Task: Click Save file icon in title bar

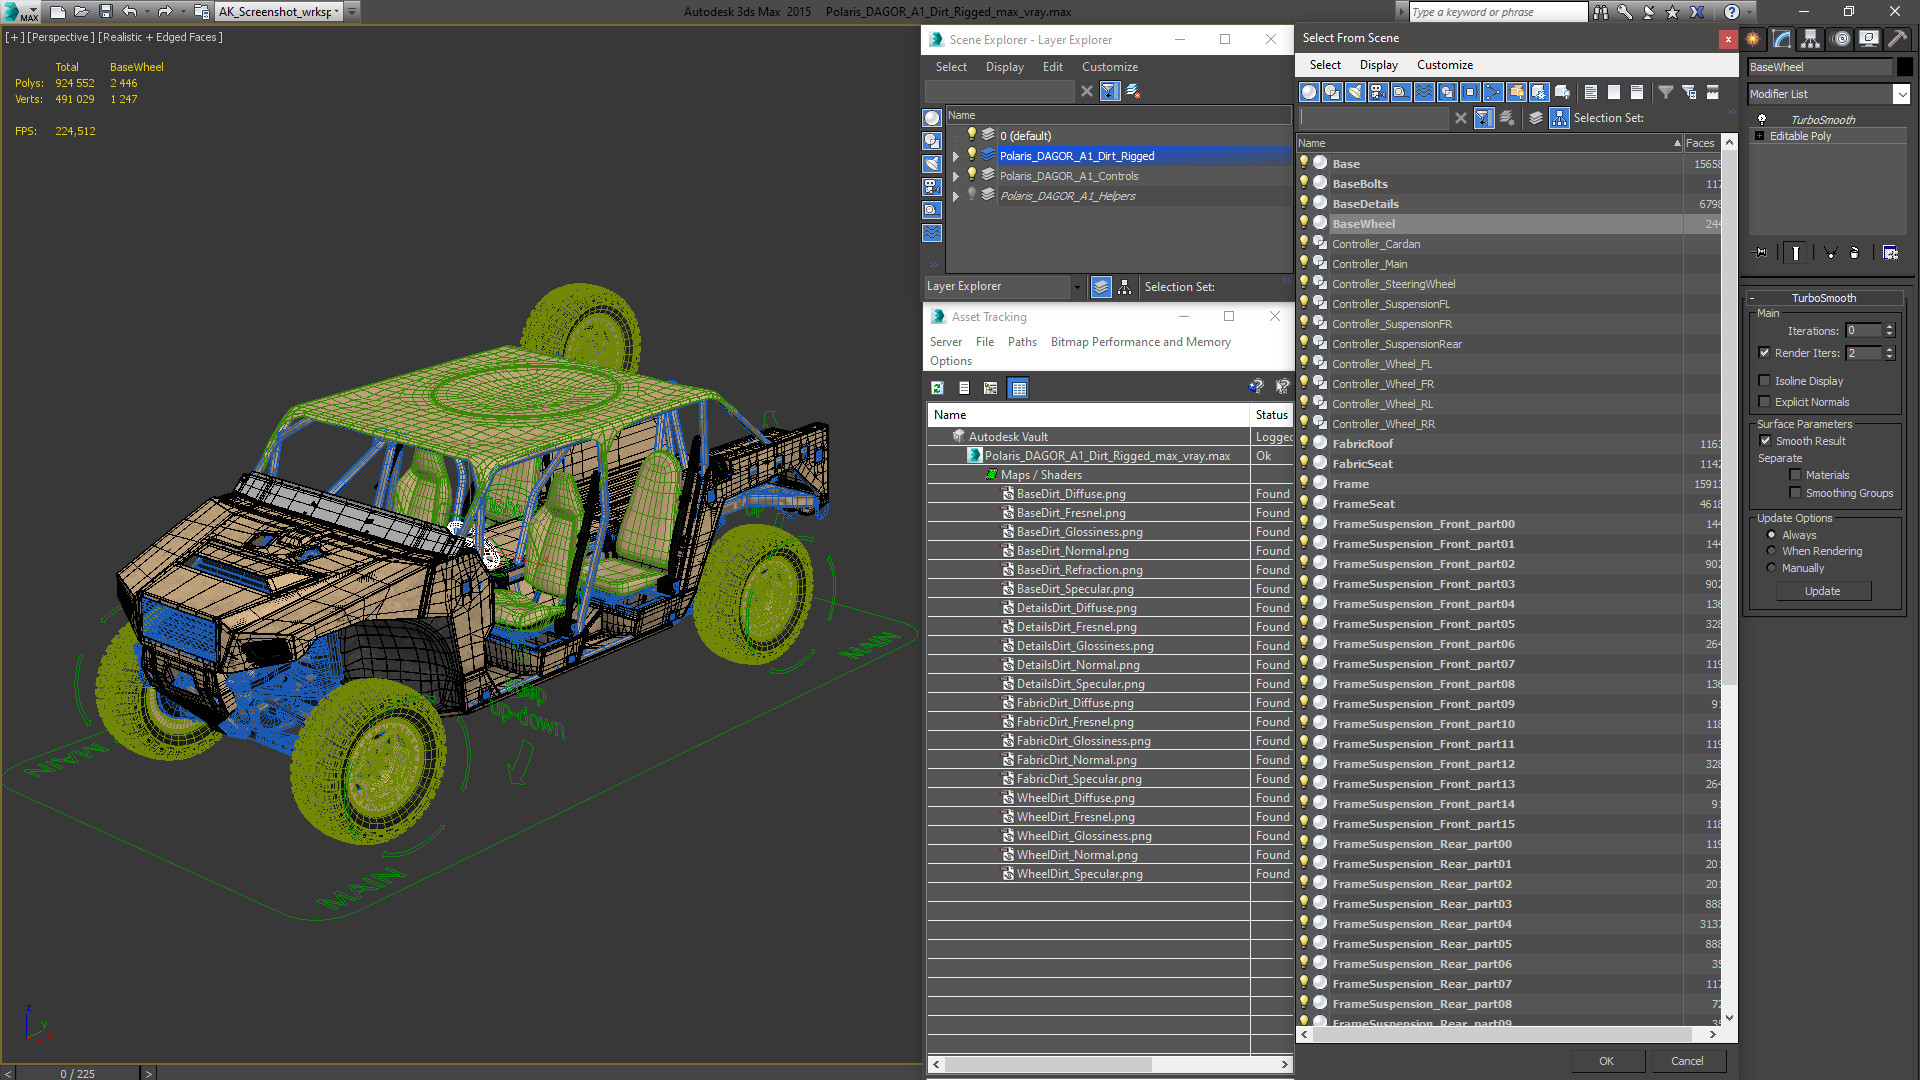Action: click(x=105, y=12)
